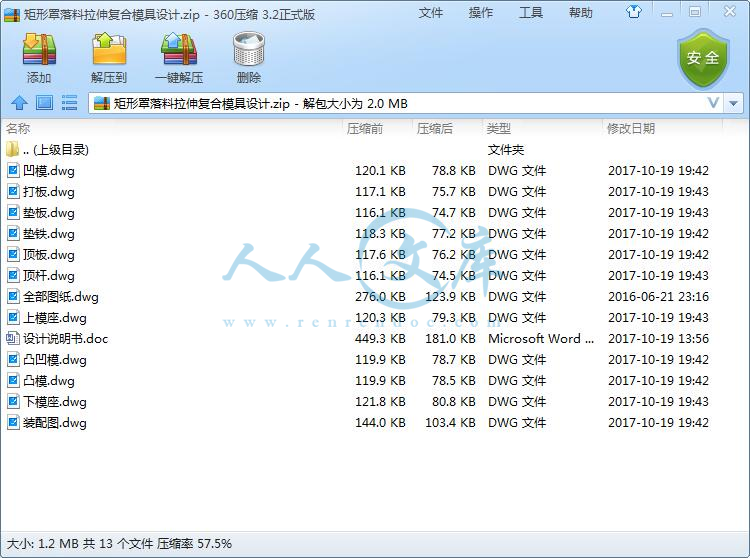Screen dimensions: 750x558
Task: Sort by 修改日期 column header
Action: pos(631,129)
